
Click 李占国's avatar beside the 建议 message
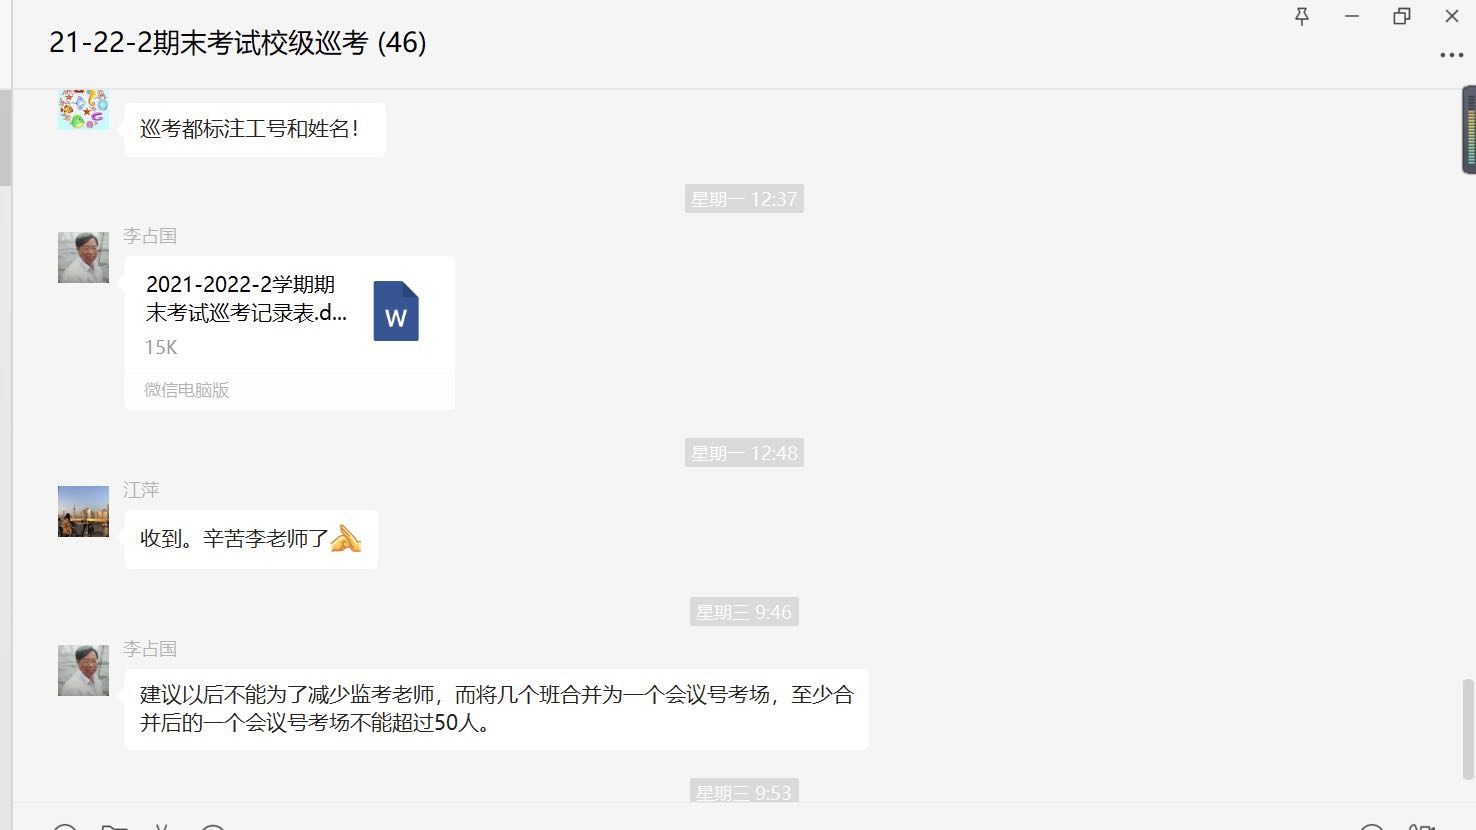point(84,671)
